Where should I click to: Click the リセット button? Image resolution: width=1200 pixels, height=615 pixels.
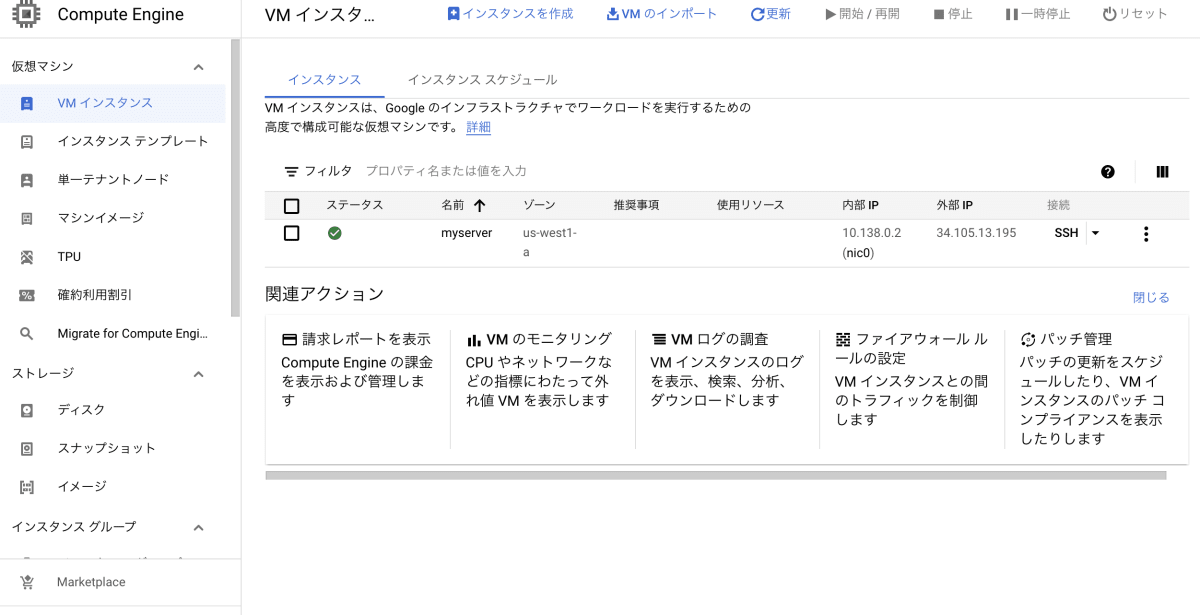pyautogui.click(x=1134, y=14)
